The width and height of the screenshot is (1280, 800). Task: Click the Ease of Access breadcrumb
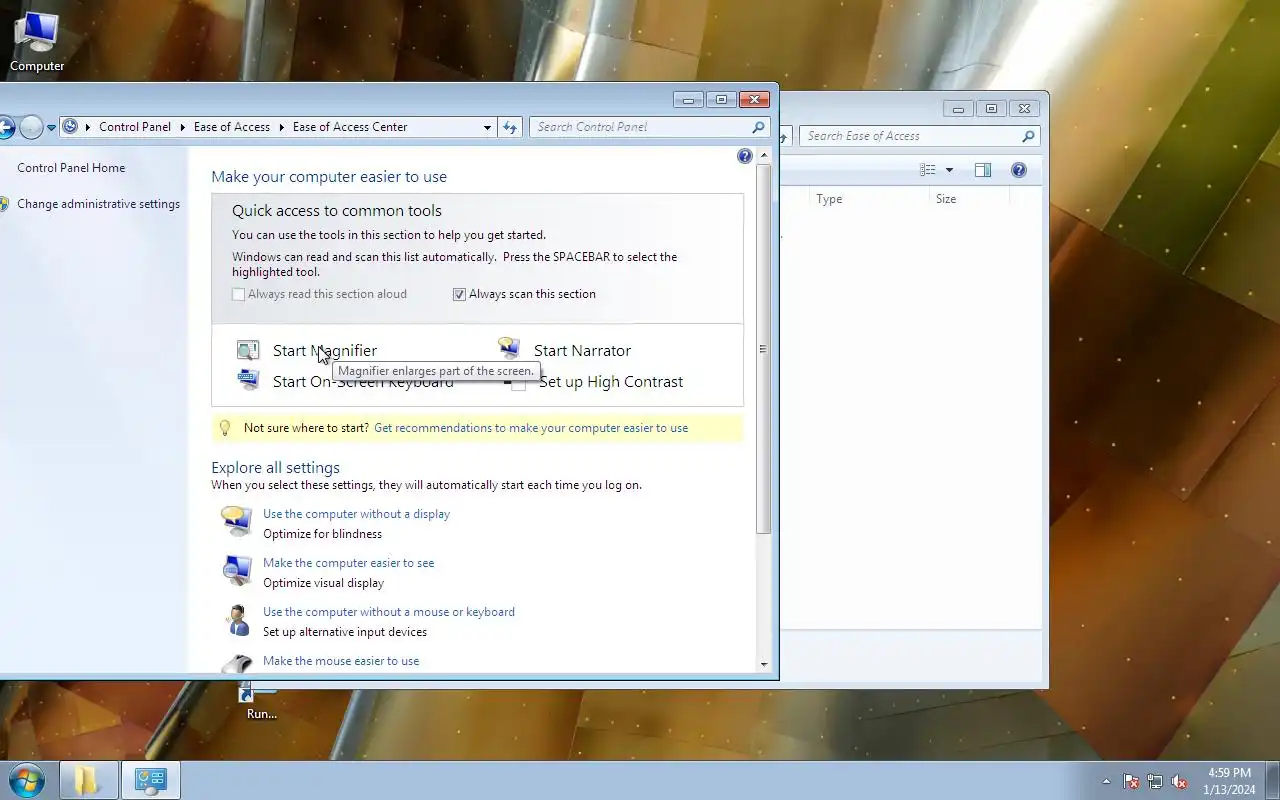[x=232, y=127]
